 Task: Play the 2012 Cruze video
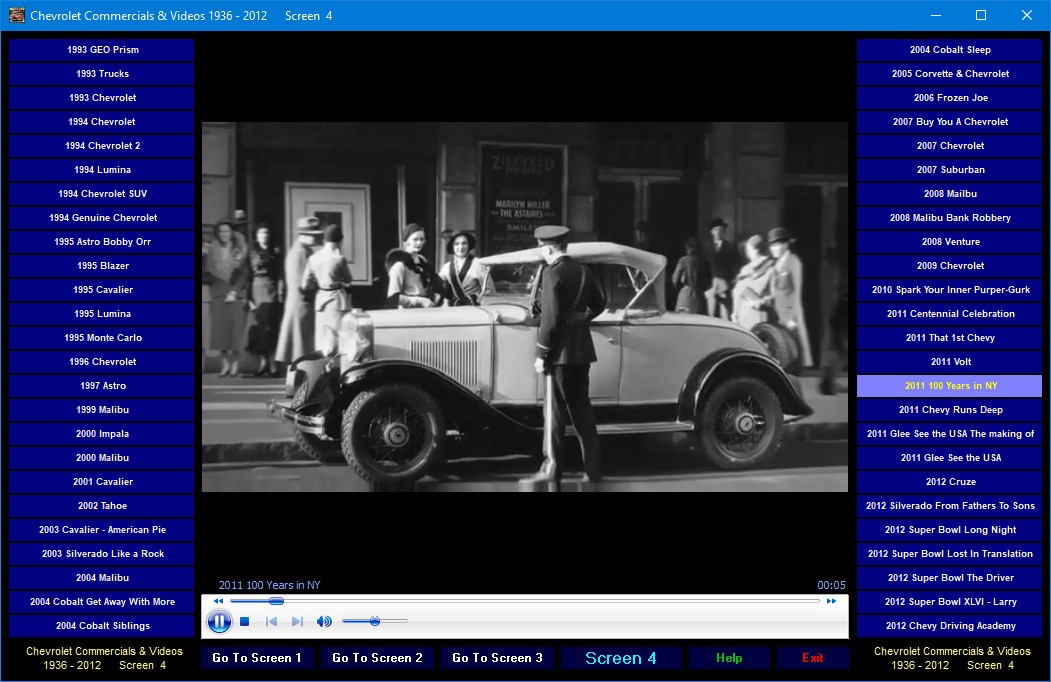click(950, 481)
